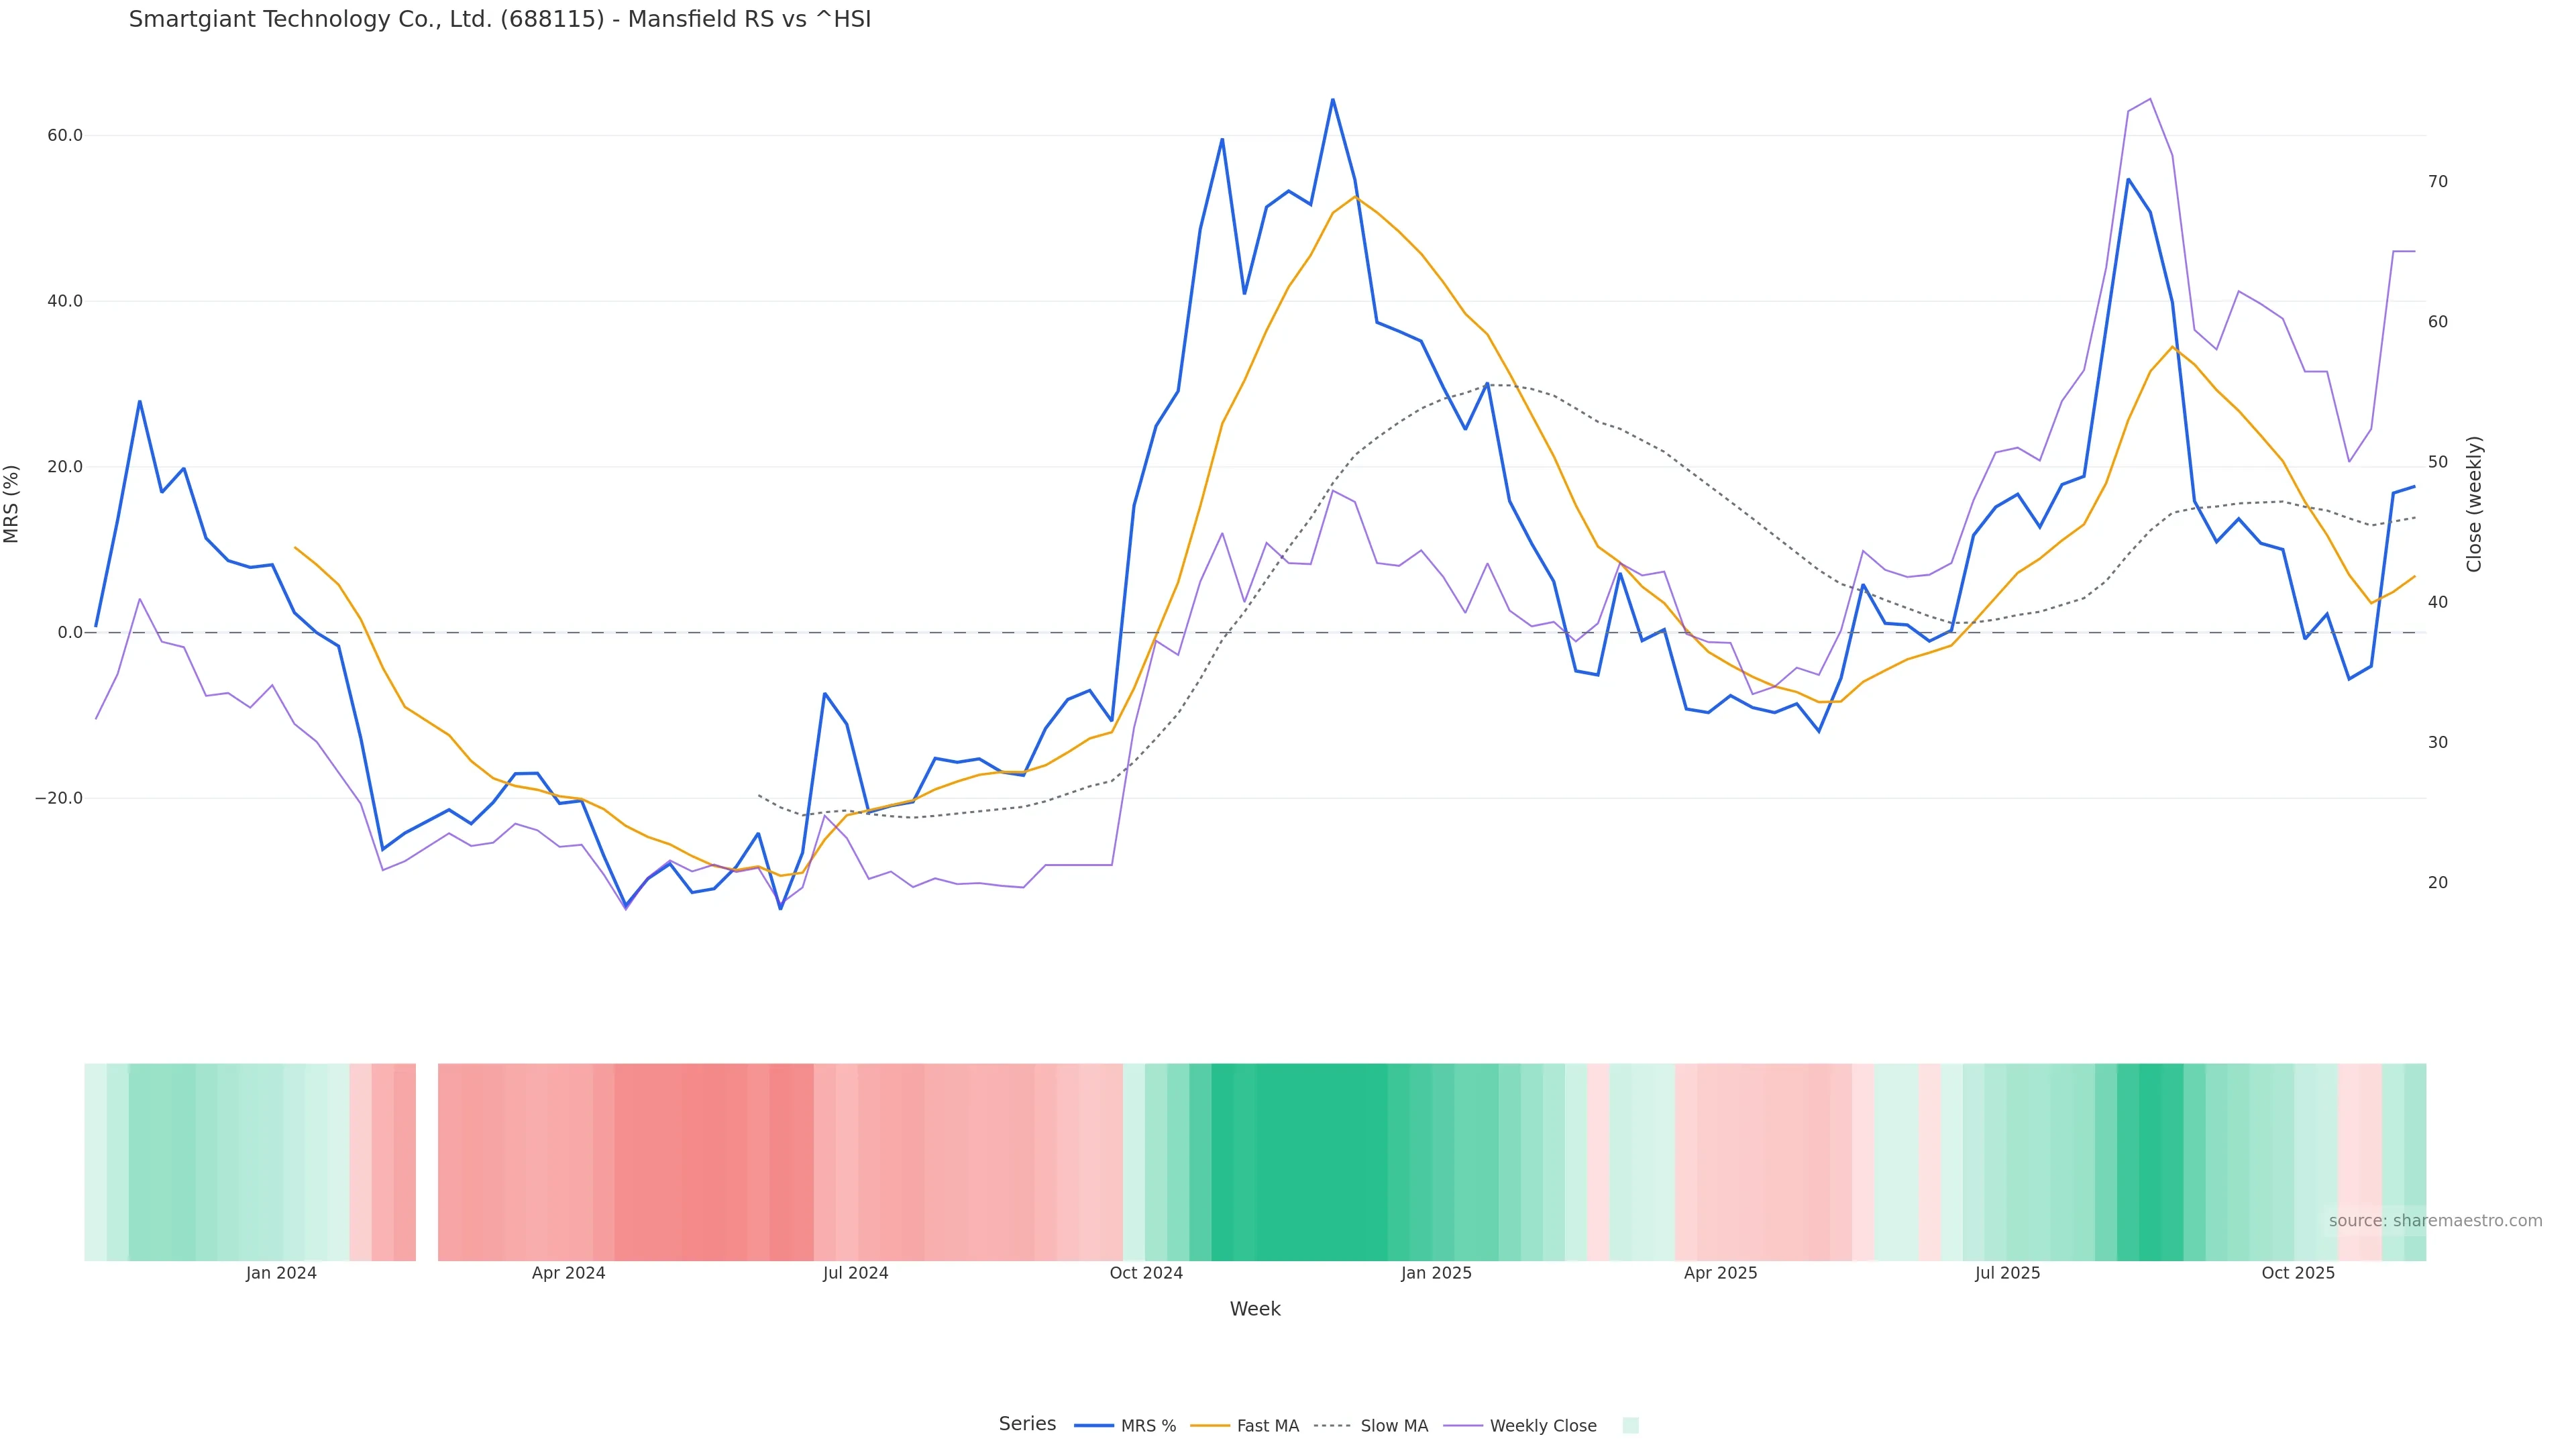Screen dimensions: 2576x1449
Task: Click the dotted Slow MA legend line icon
Action: (x=1332, y=1426)
